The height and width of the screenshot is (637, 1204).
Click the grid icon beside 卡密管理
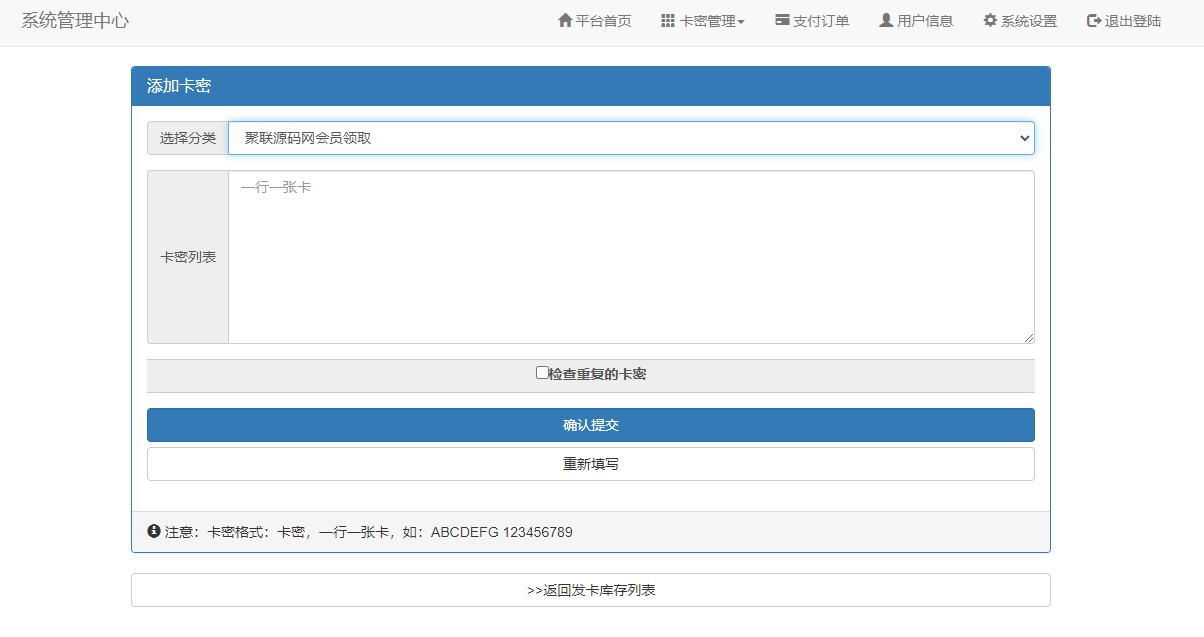pyautogui.click(x=668, y=20)
